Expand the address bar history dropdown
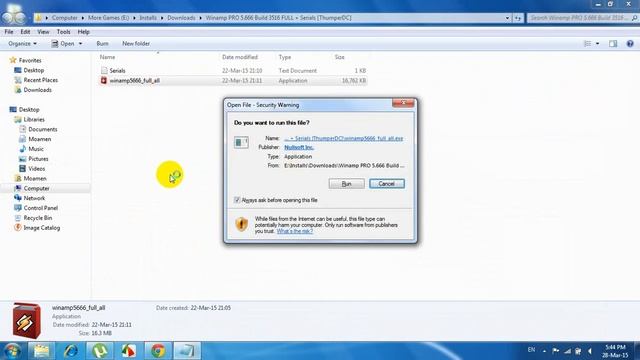Image resolution: width=640 pixels, height=360 pixels. click(507, 18)
